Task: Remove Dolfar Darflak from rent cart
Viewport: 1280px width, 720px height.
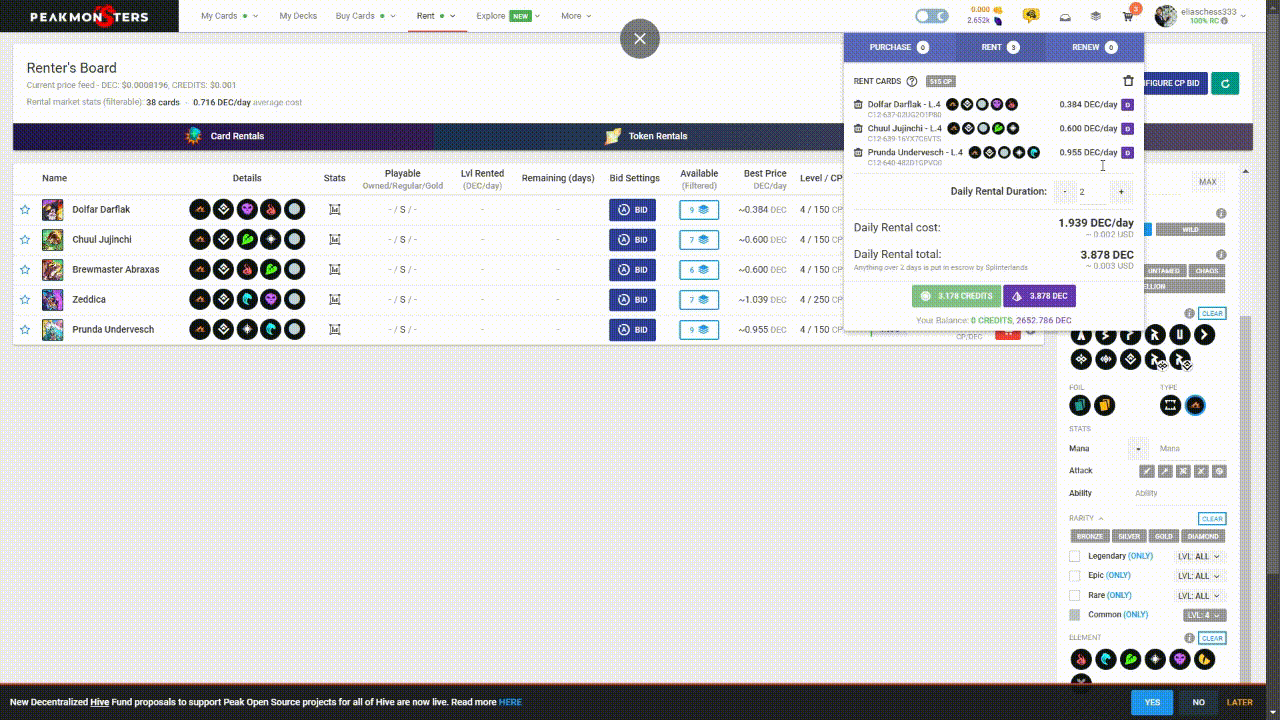Action: click(858, 104)
